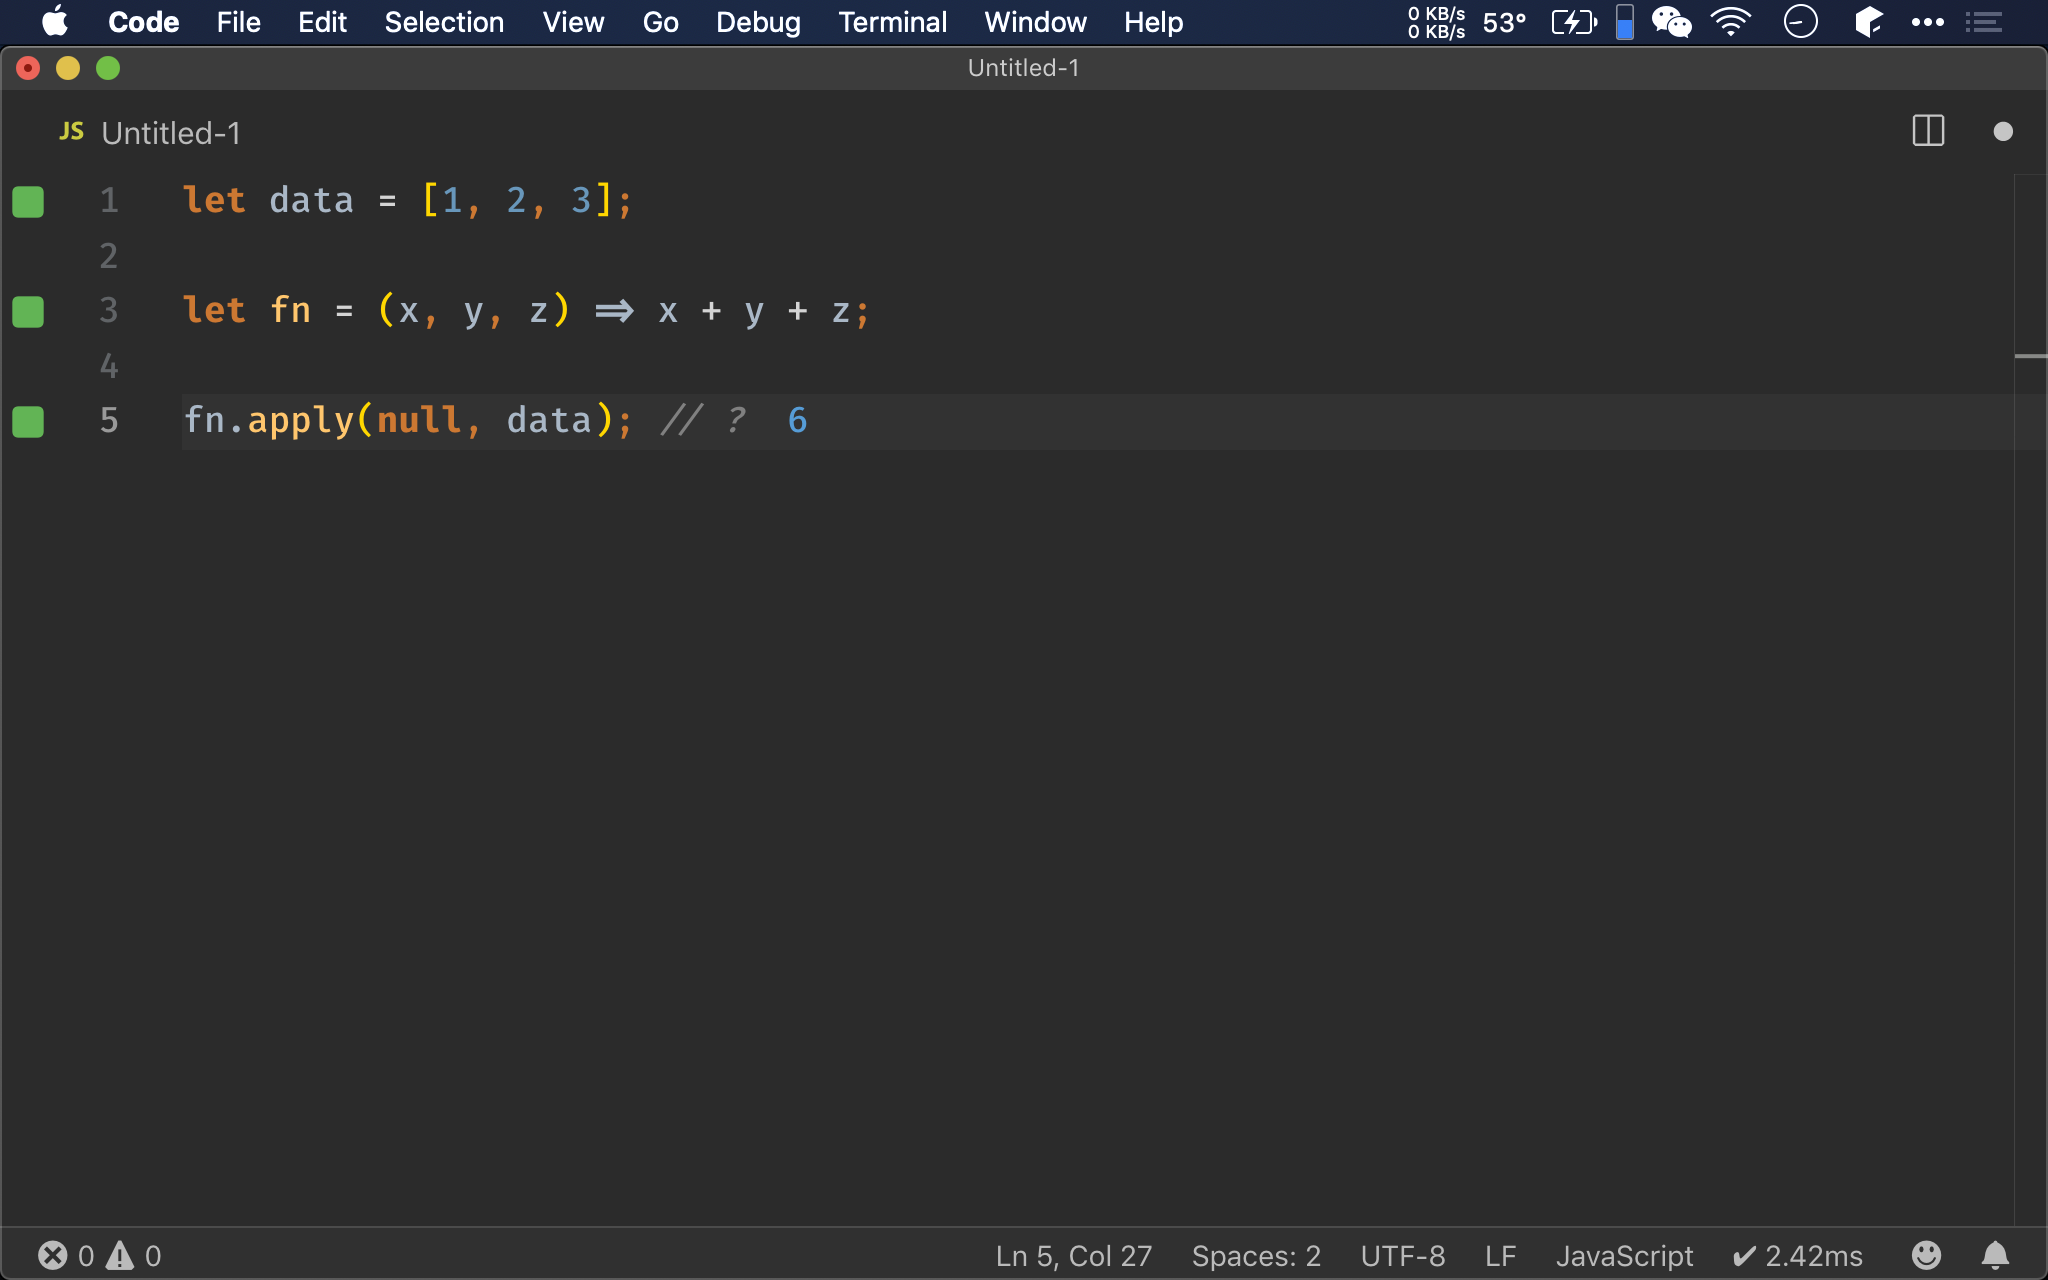The image size is (2048, 1280).
Task: Open the Terminal menu
Action: (x=892, y=21)
